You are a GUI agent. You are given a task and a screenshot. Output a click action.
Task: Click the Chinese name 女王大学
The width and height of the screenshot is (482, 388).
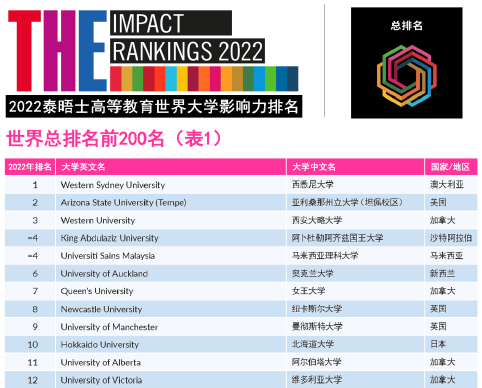[309, 291]
